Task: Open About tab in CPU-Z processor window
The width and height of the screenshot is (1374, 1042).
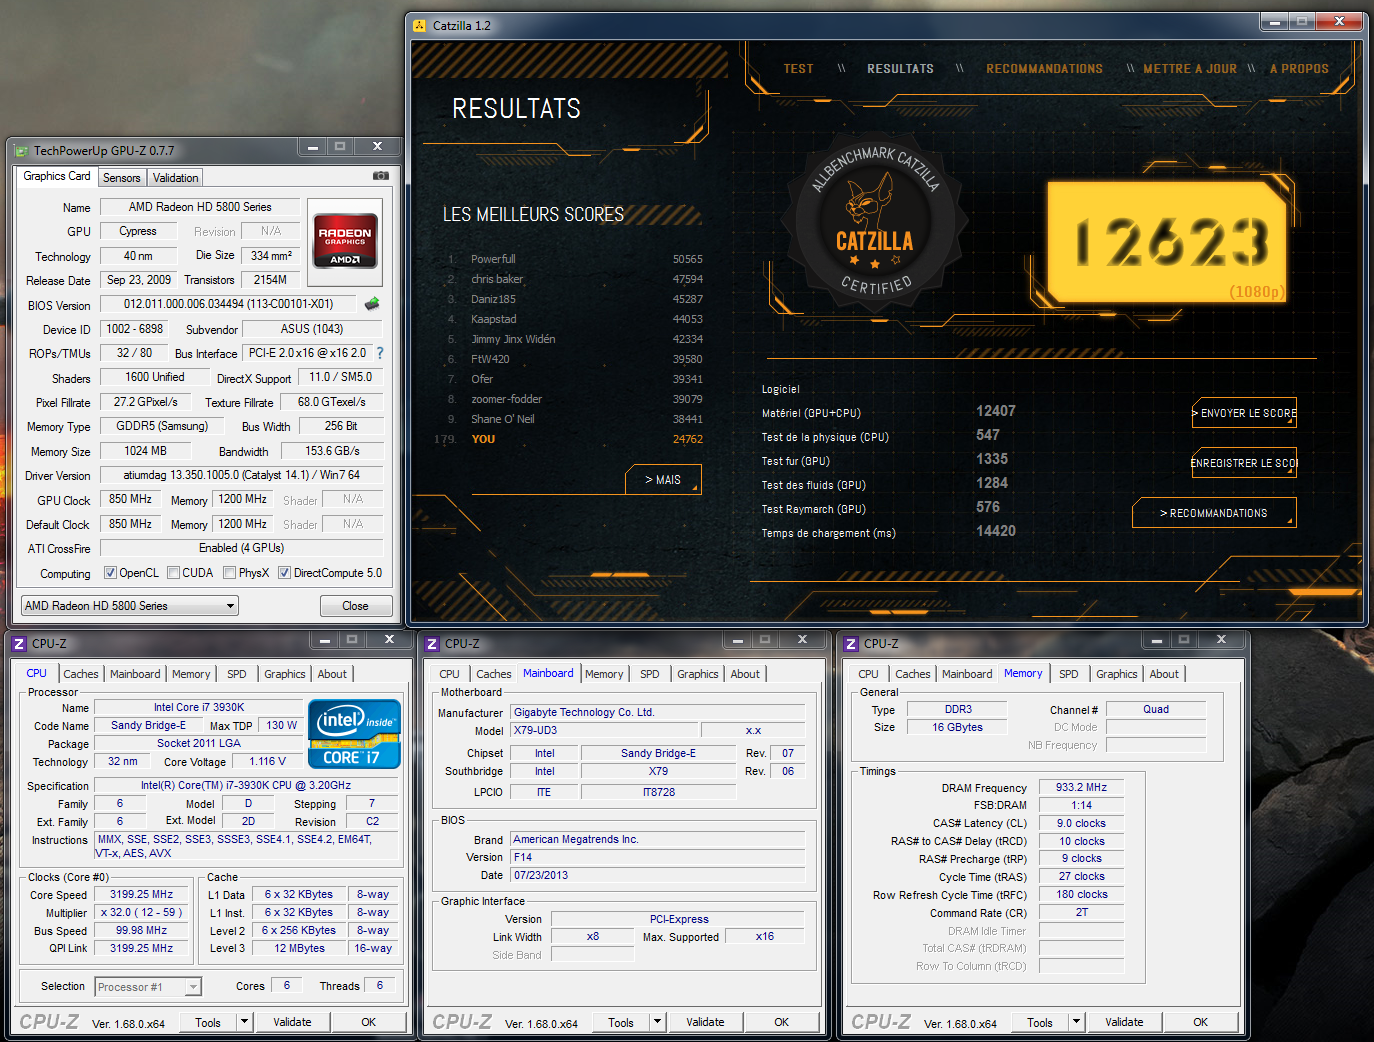Action: 332,674
